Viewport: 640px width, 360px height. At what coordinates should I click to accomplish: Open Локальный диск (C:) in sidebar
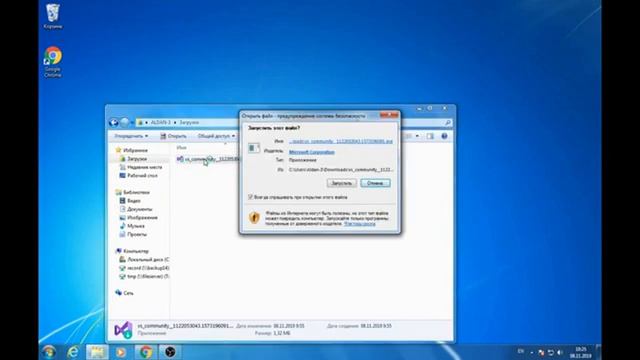(x=148, y=260)
